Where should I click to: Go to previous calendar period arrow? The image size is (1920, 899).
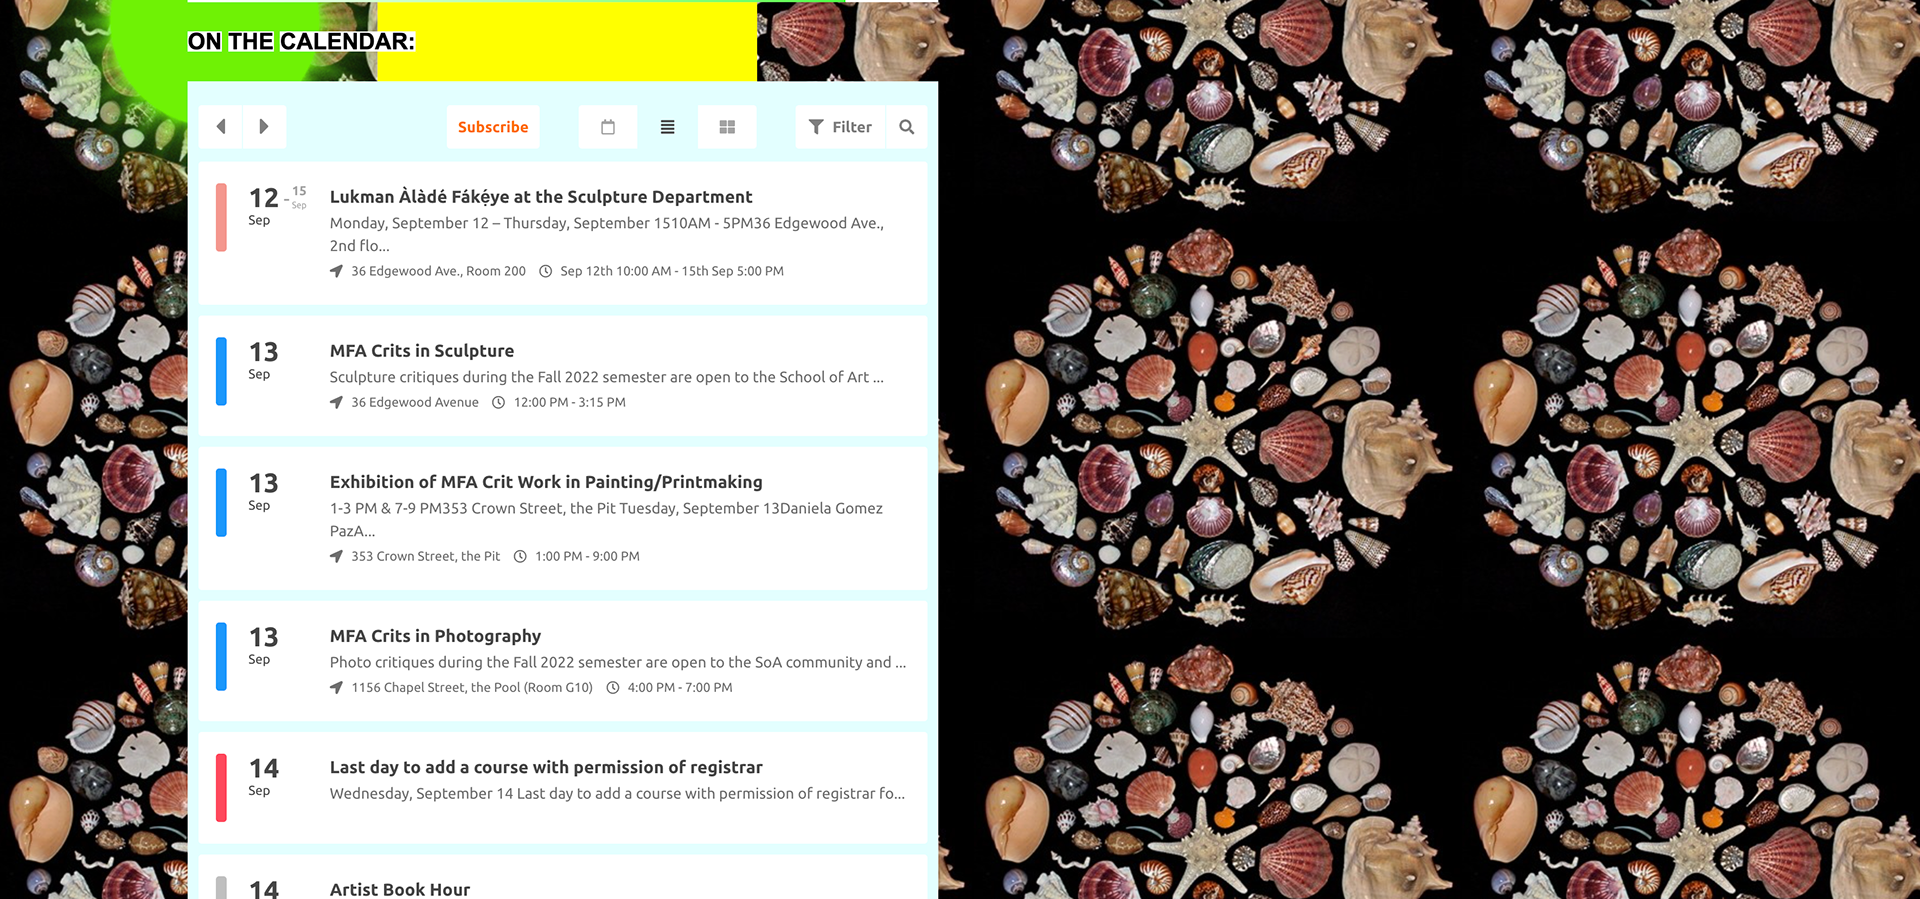pos(221,127)
